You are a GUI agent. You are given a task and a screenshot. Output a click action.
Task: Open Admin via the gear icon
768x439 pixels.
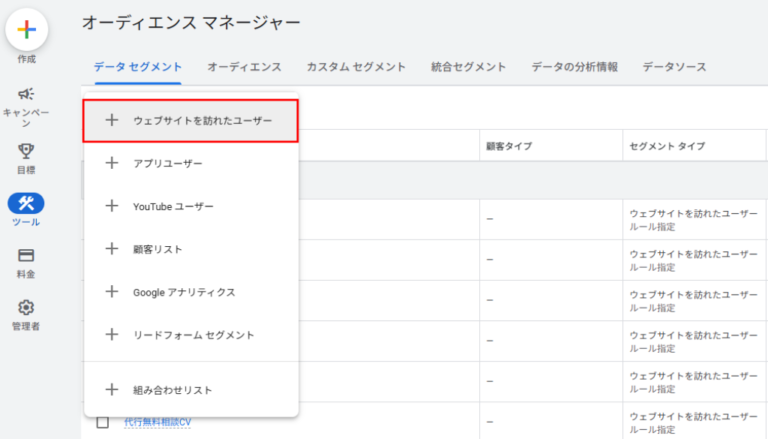(26, 307)
